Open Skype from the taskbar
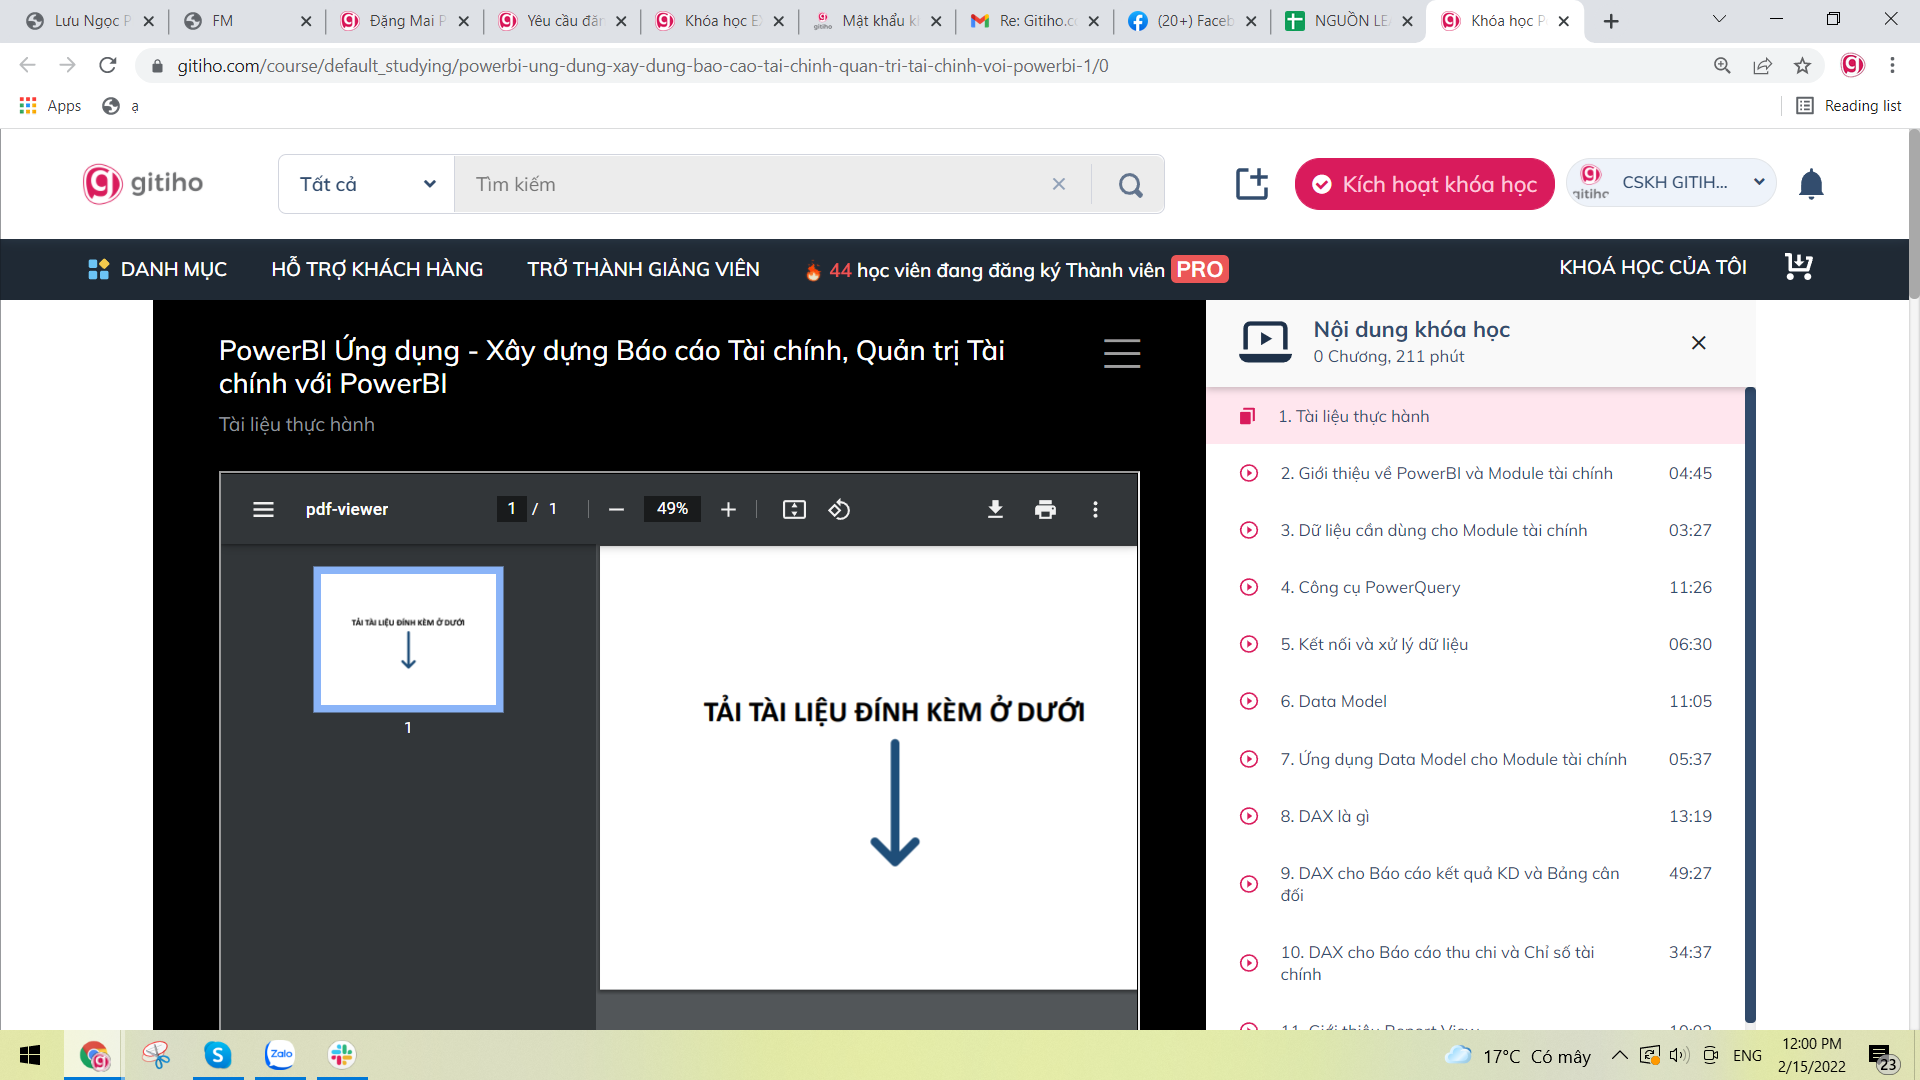Viewport: 1920px width, 1080px height. (218, 1055)
